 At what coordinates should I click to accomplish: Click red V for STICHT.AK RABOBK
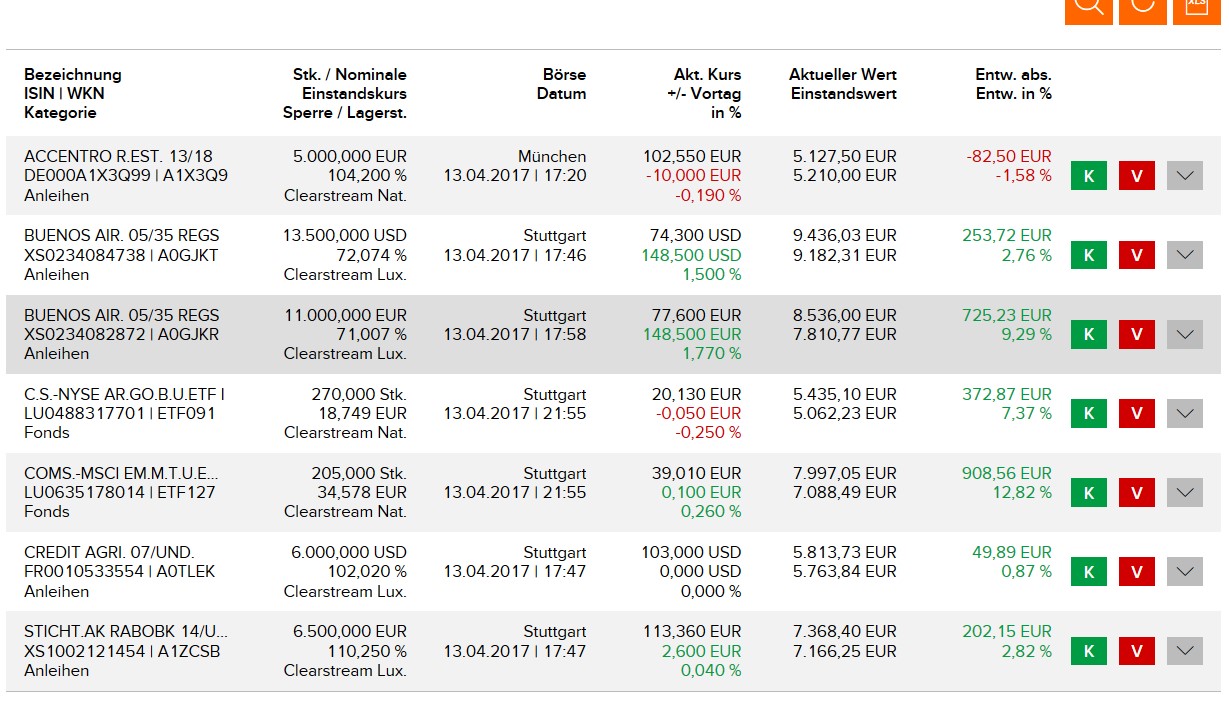coord(1136,651)
